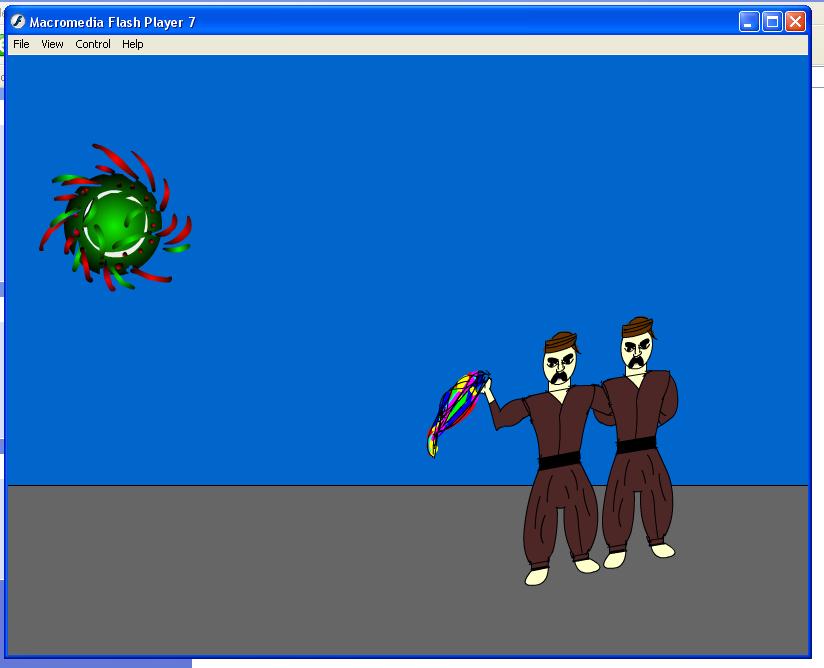This screenshot has height=668, width=824.
Task: Click the right man's black belt
Action: pos(635,444)
